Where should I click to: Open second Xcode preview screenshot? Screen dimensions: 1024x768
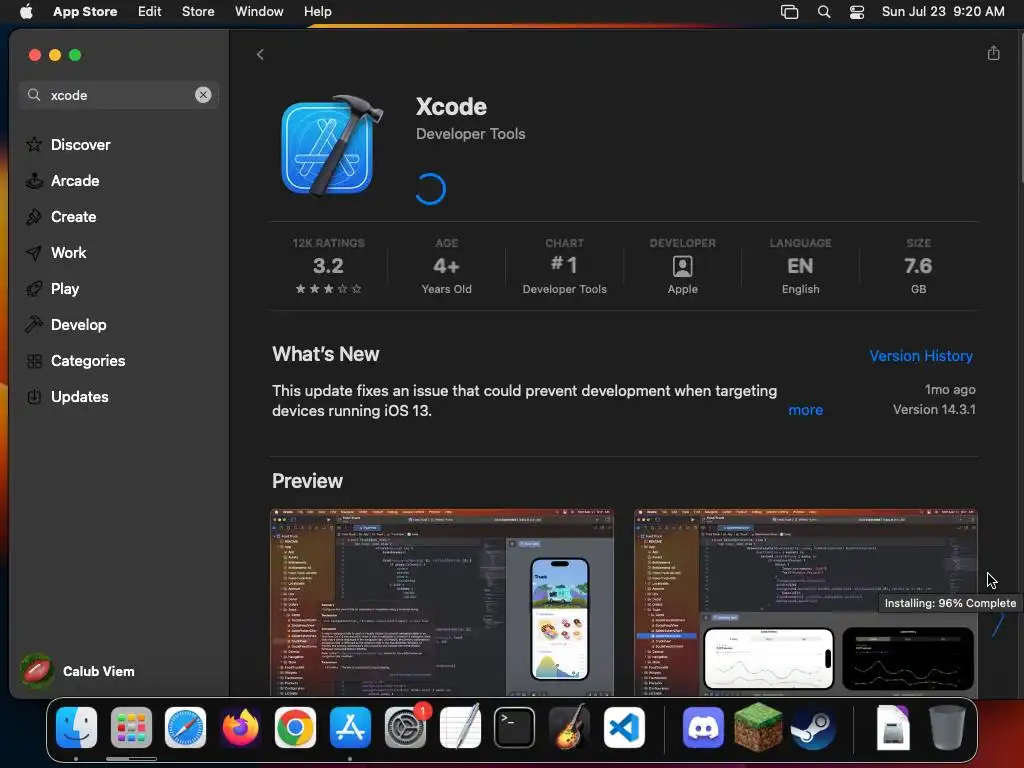pyautogui.click(x=806, y=602)
